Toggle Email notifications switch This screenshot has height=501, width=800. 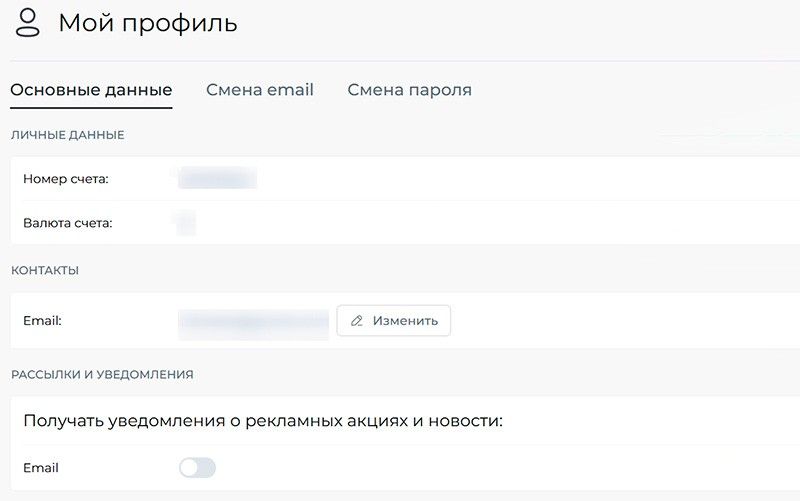pos(197,468)
